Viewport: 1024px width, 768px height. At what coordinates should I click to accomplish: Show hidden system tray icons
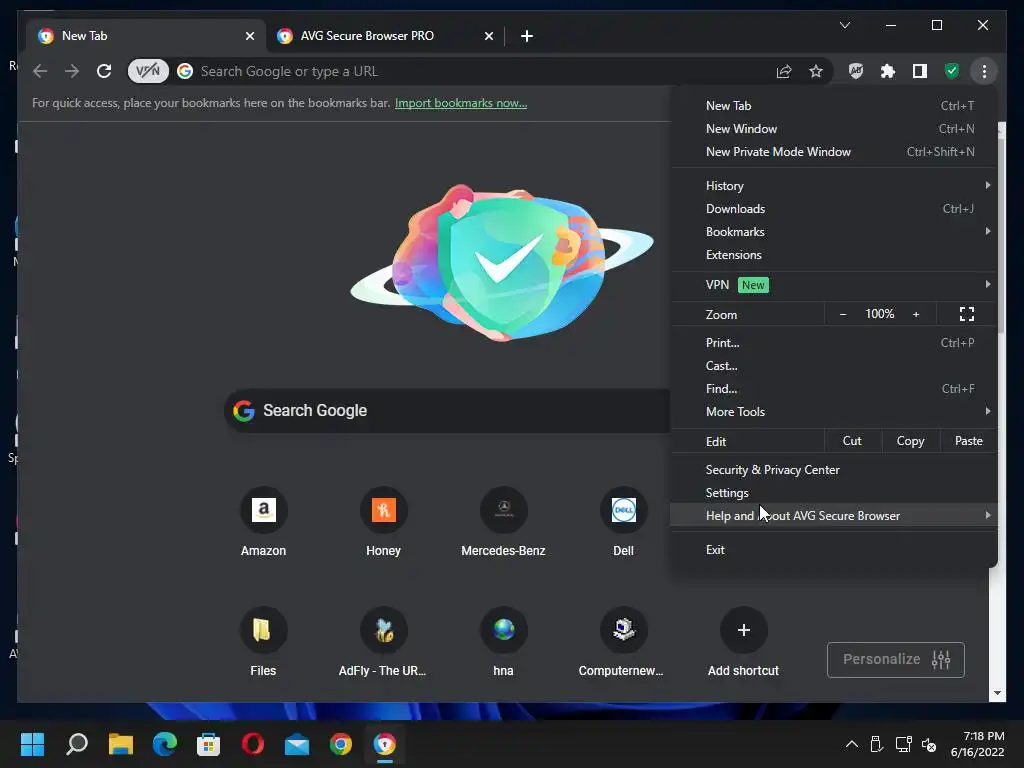[852, 744]
